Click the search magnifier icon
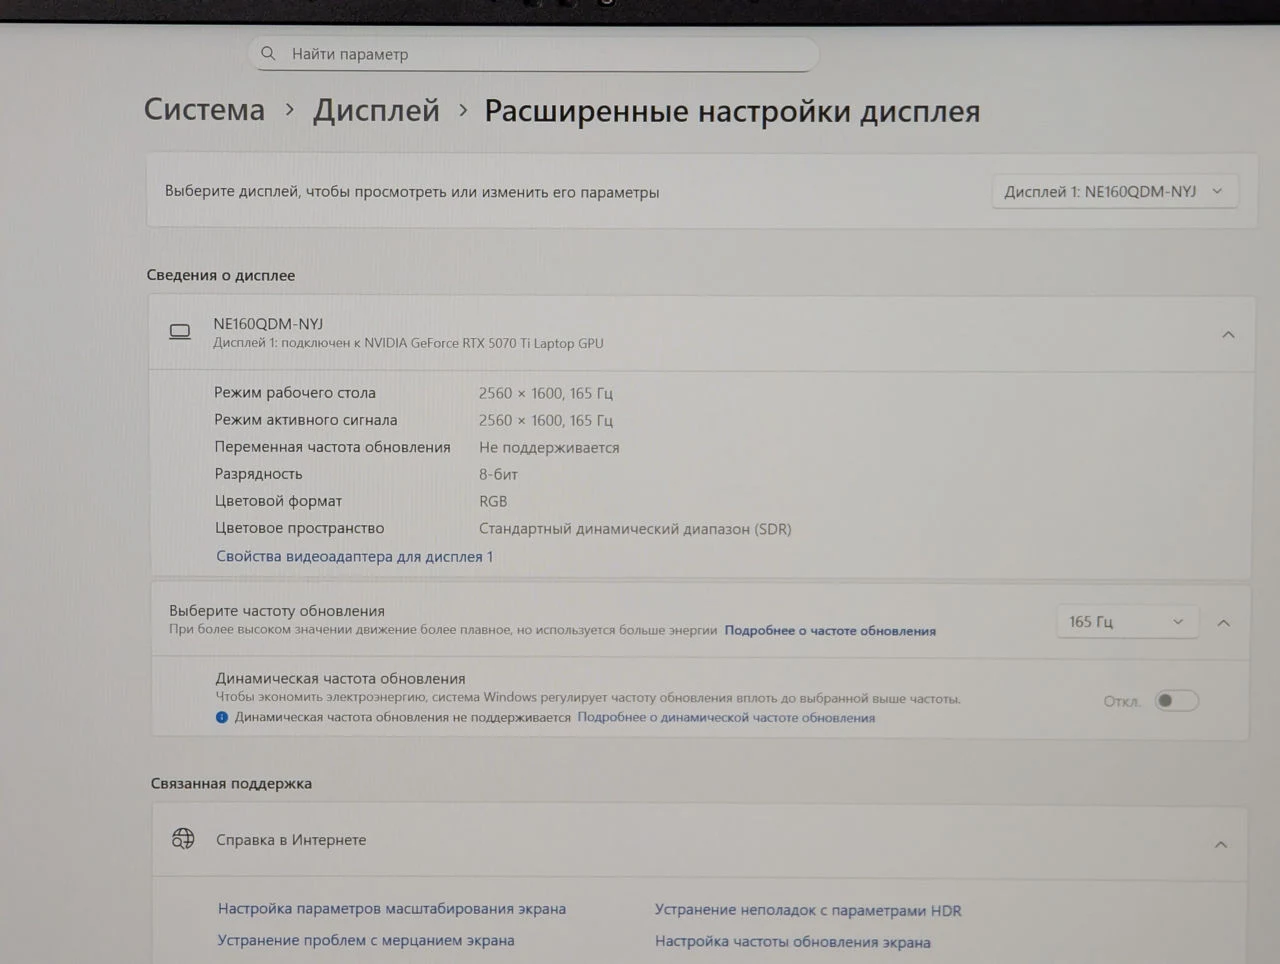This screenshot has height=964, width=1280. click(267, 53)
